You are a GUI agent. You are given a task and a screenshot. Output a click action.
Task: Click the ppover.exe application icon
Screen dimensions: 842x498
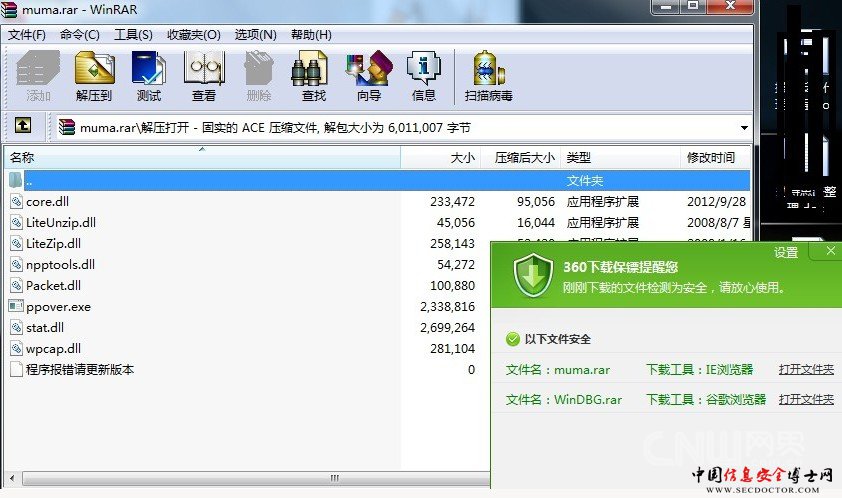(16, 306)
